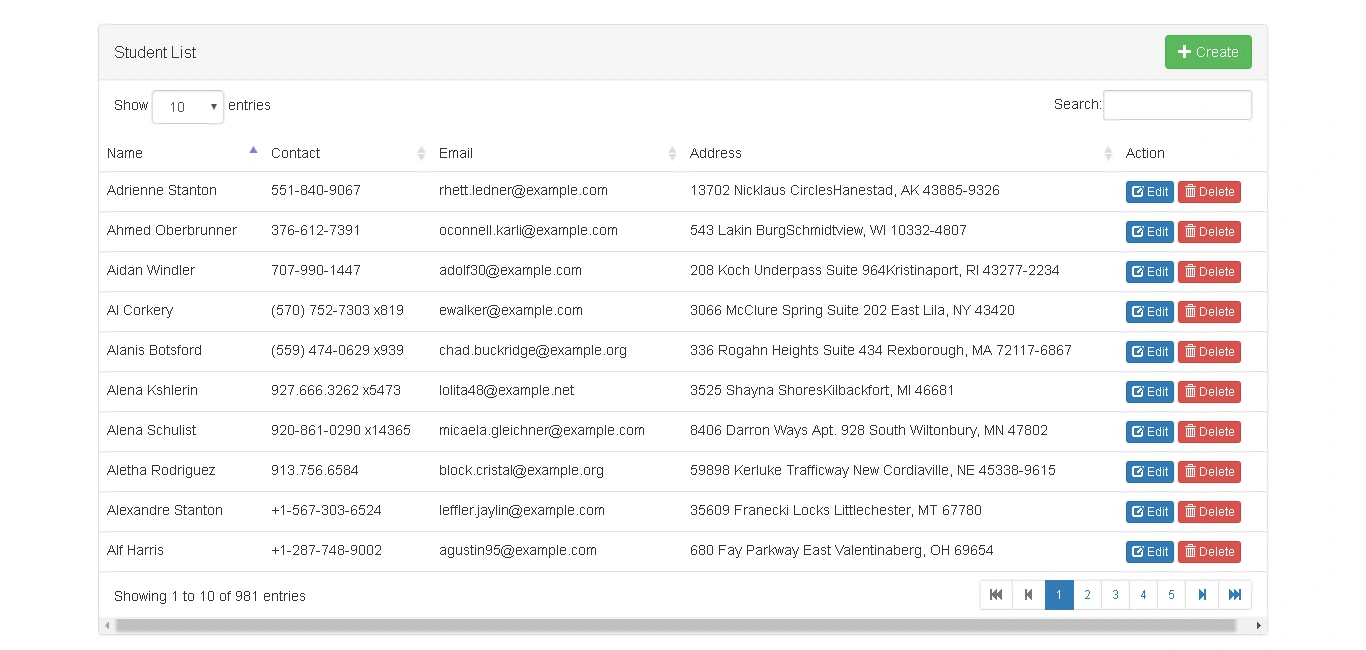Click the horizontal scrollbar left arrow

[x=107, y=626]
